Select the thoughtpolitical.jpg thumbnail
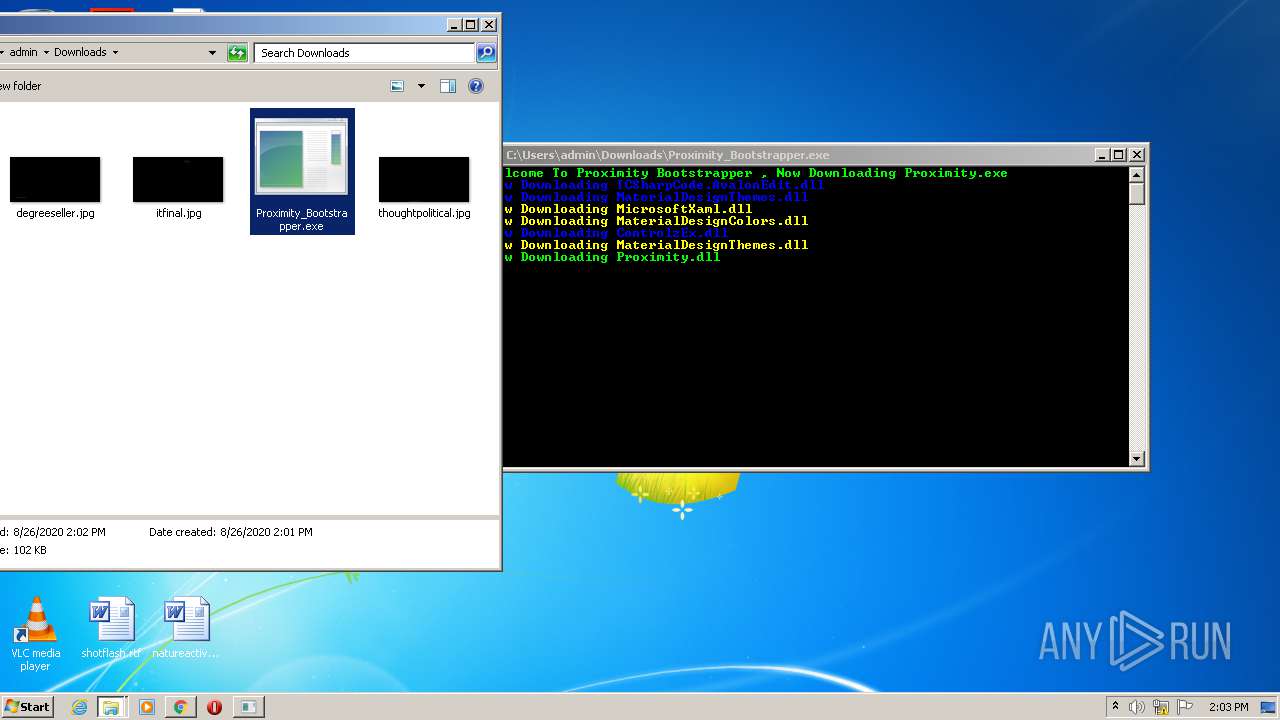 point(424,187)
